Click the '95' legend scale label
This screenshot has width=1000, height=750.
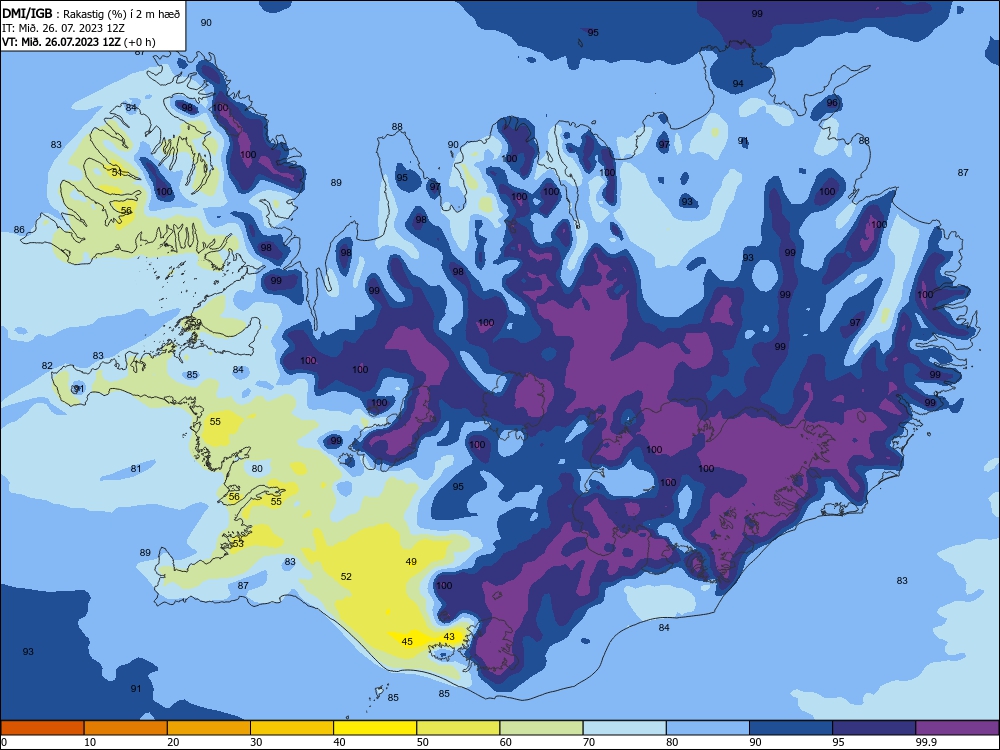(x=838, y=742)
